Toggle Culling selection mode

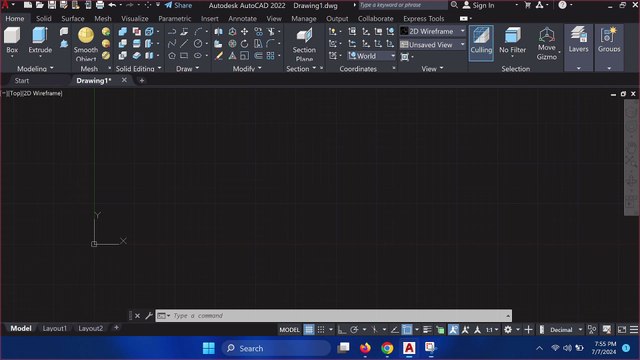[481, 43]
